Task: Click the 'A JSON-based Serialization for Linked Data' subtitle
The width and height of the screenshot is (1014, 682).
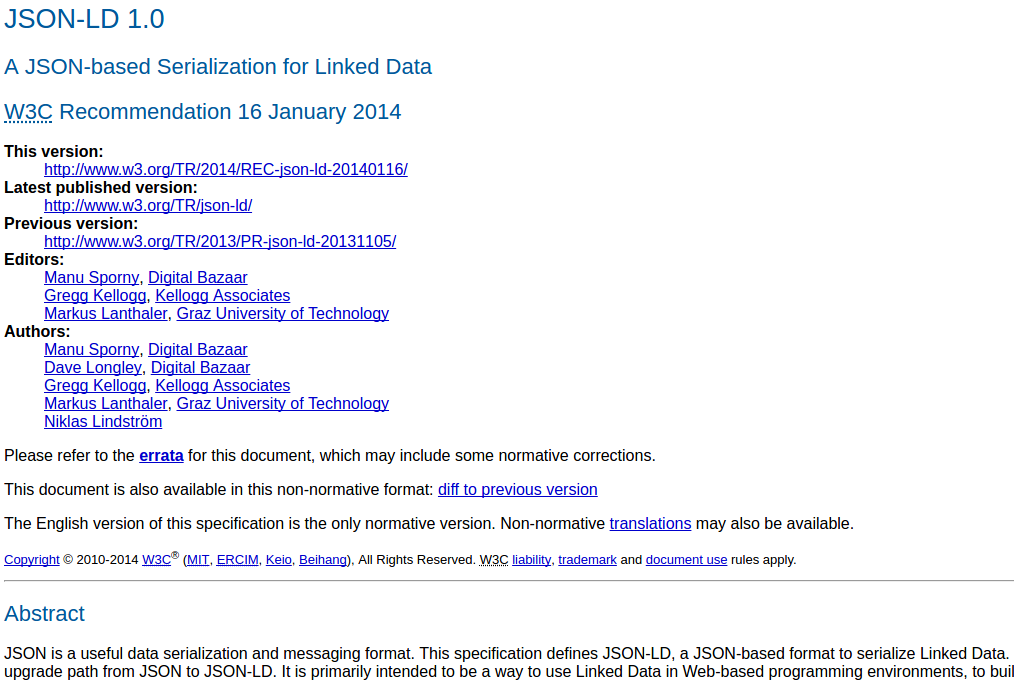Action: point(218,67)
